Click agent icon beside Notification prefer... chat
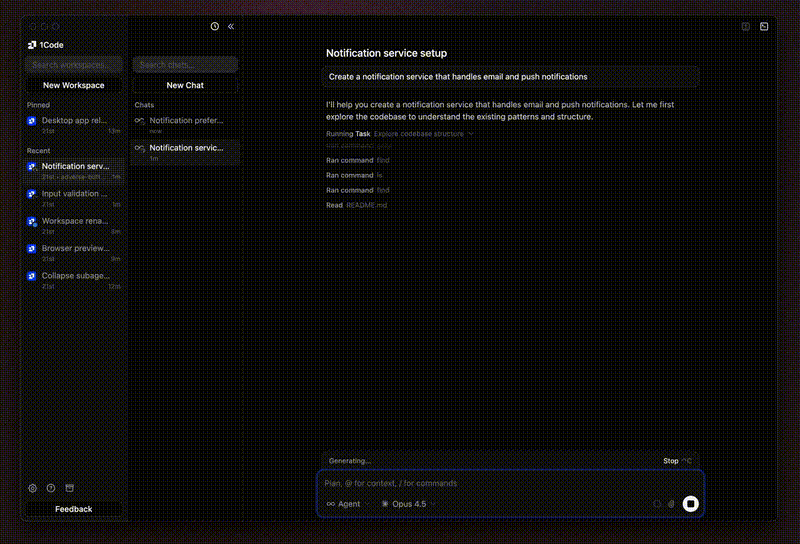This screenshot has width=800, height=544. (139, 121)
